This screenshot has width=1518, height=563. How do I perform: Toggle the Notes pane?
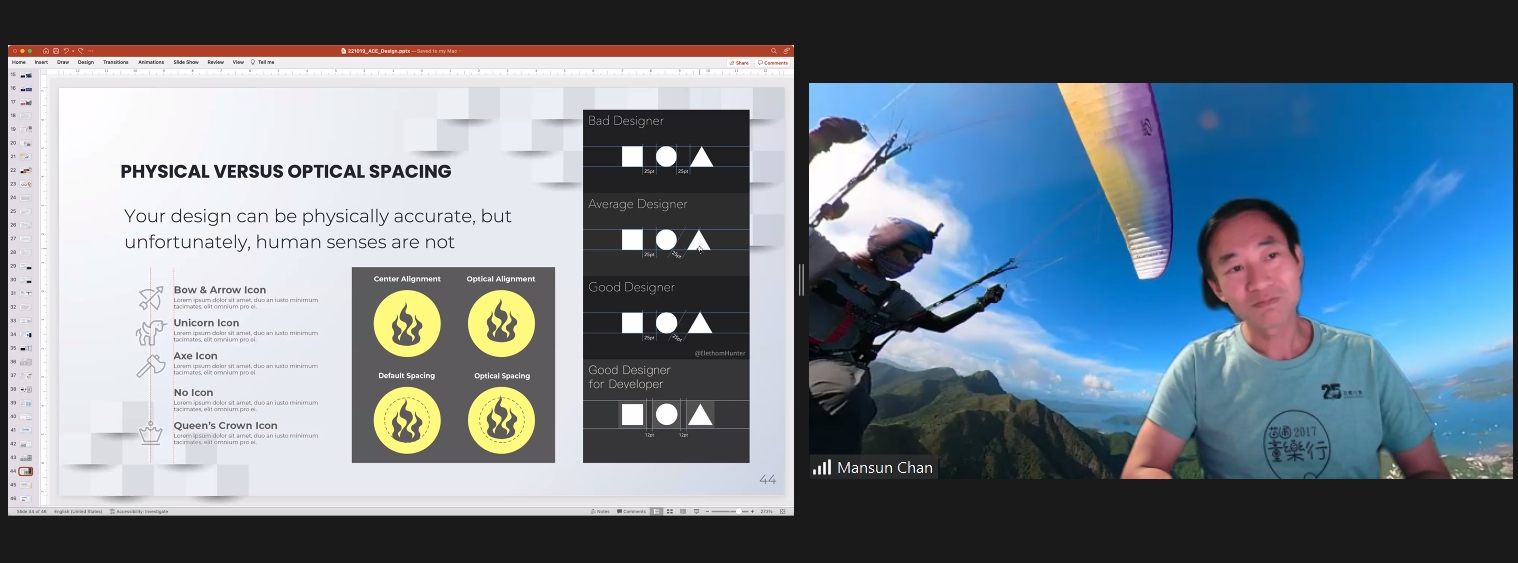(x=600, y=511)
